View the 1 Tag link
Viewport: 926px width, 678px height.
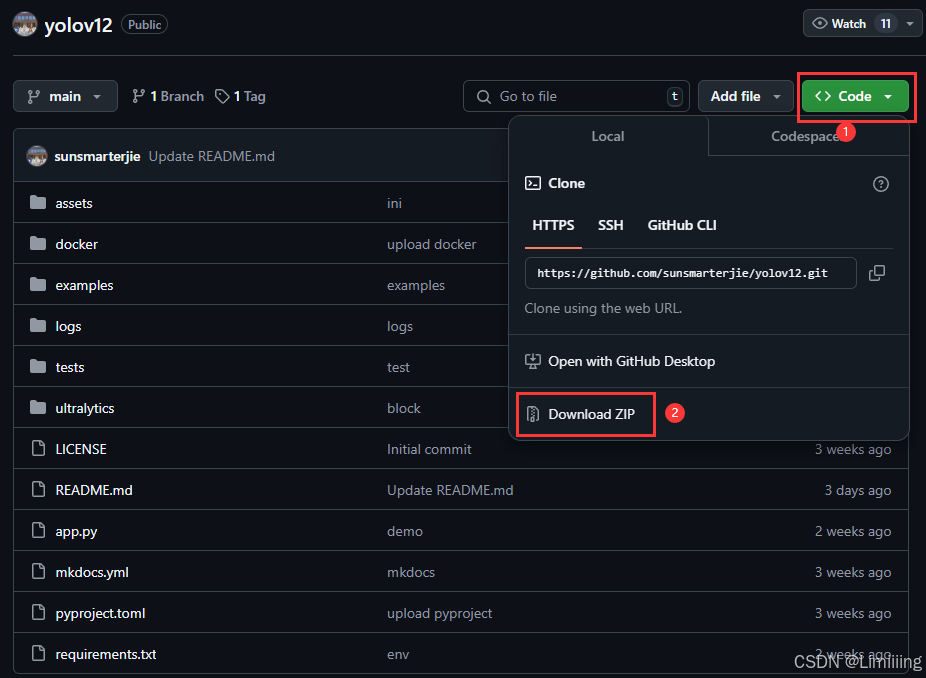[240, 96]
